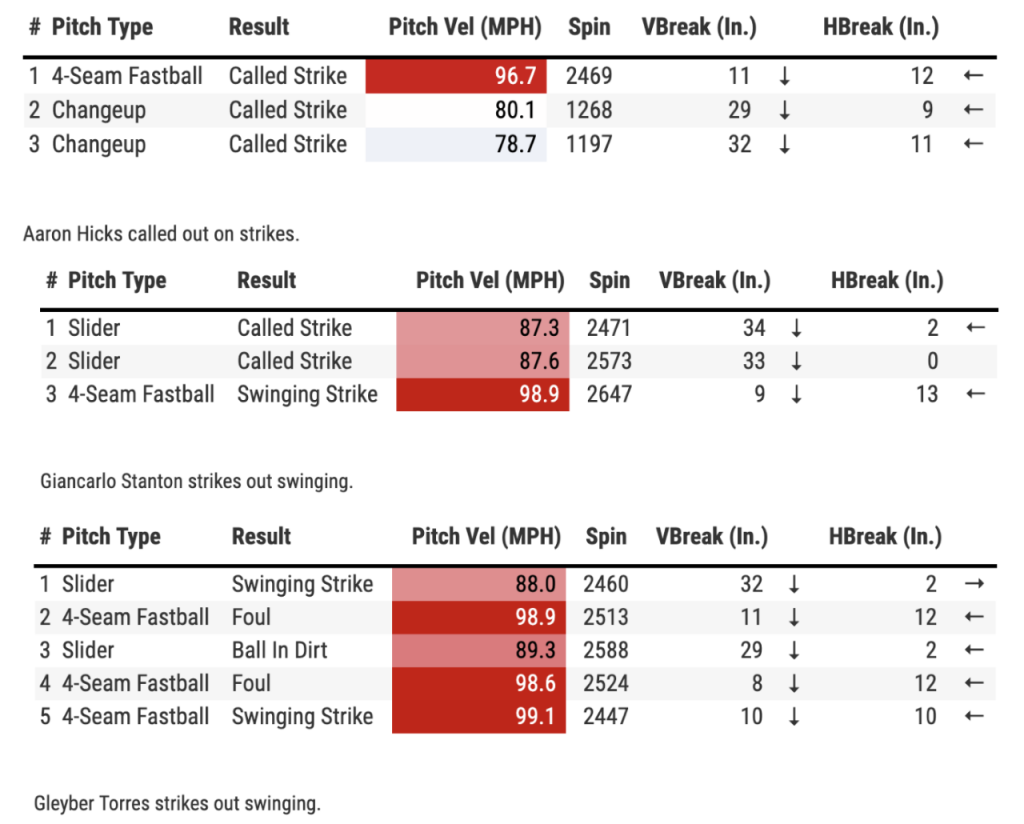Select the spin value 1268 cell

coord(589,110)
